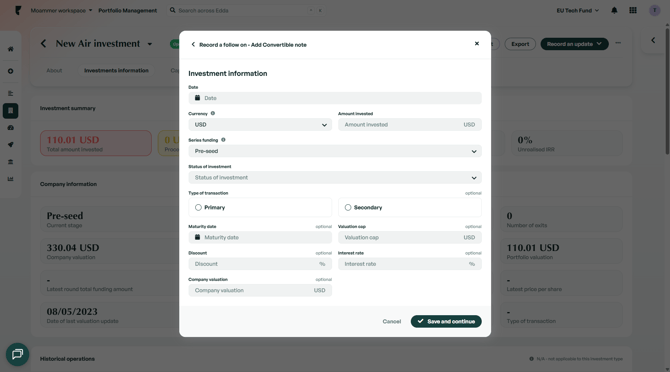Viewport: 670px width, 372px height.
Task: Open the sidebar dashboard gauge icon
Action: click(11, 128)
